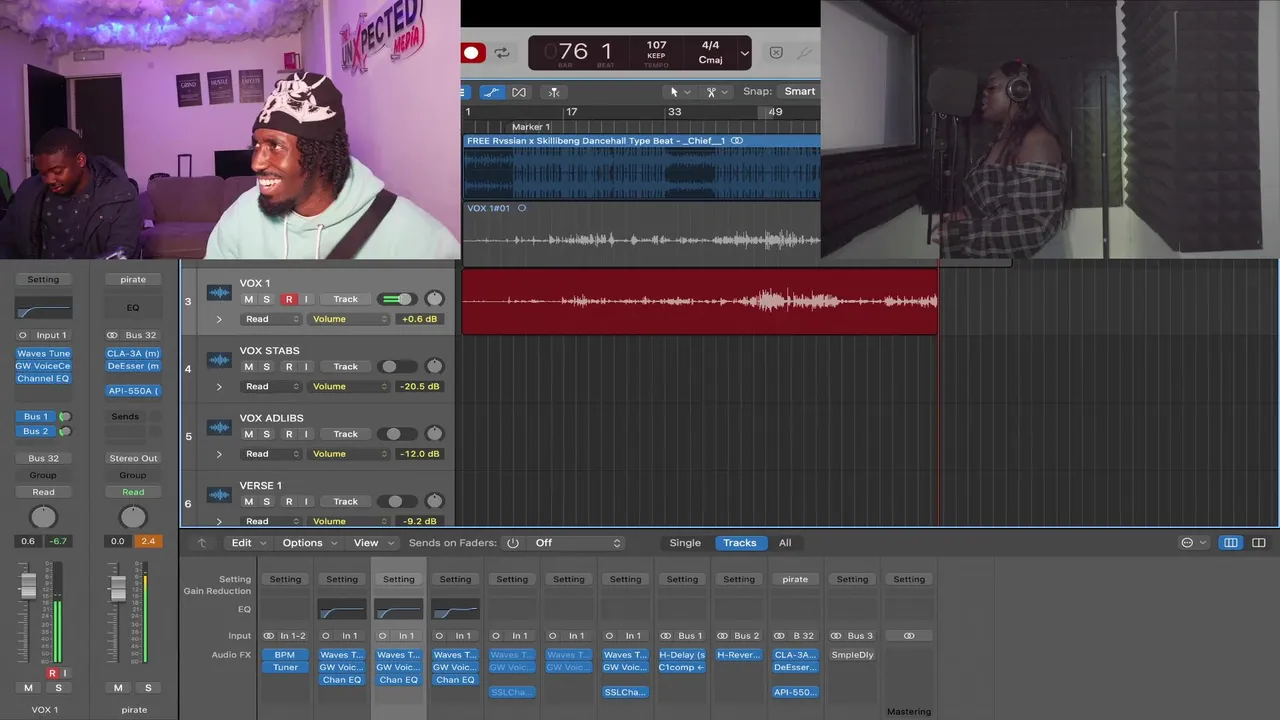Click the mixer up-arrow back icon

[x=201, y=543]
